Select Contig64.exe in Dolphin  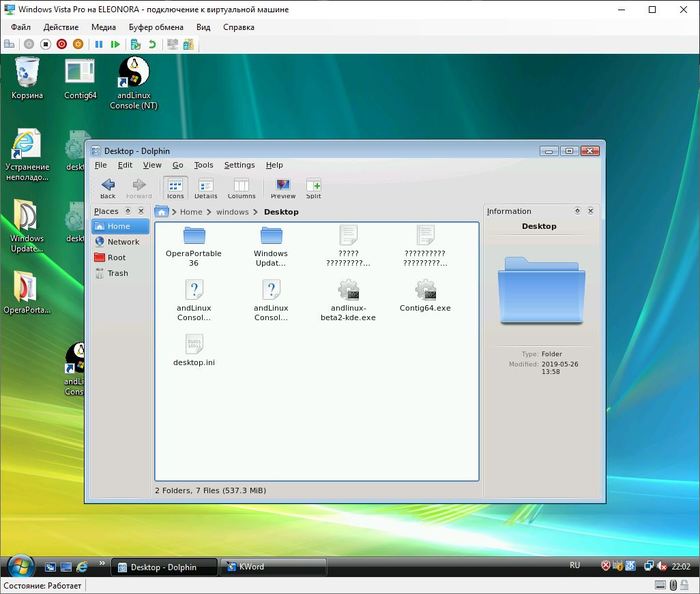click(425, 296)
